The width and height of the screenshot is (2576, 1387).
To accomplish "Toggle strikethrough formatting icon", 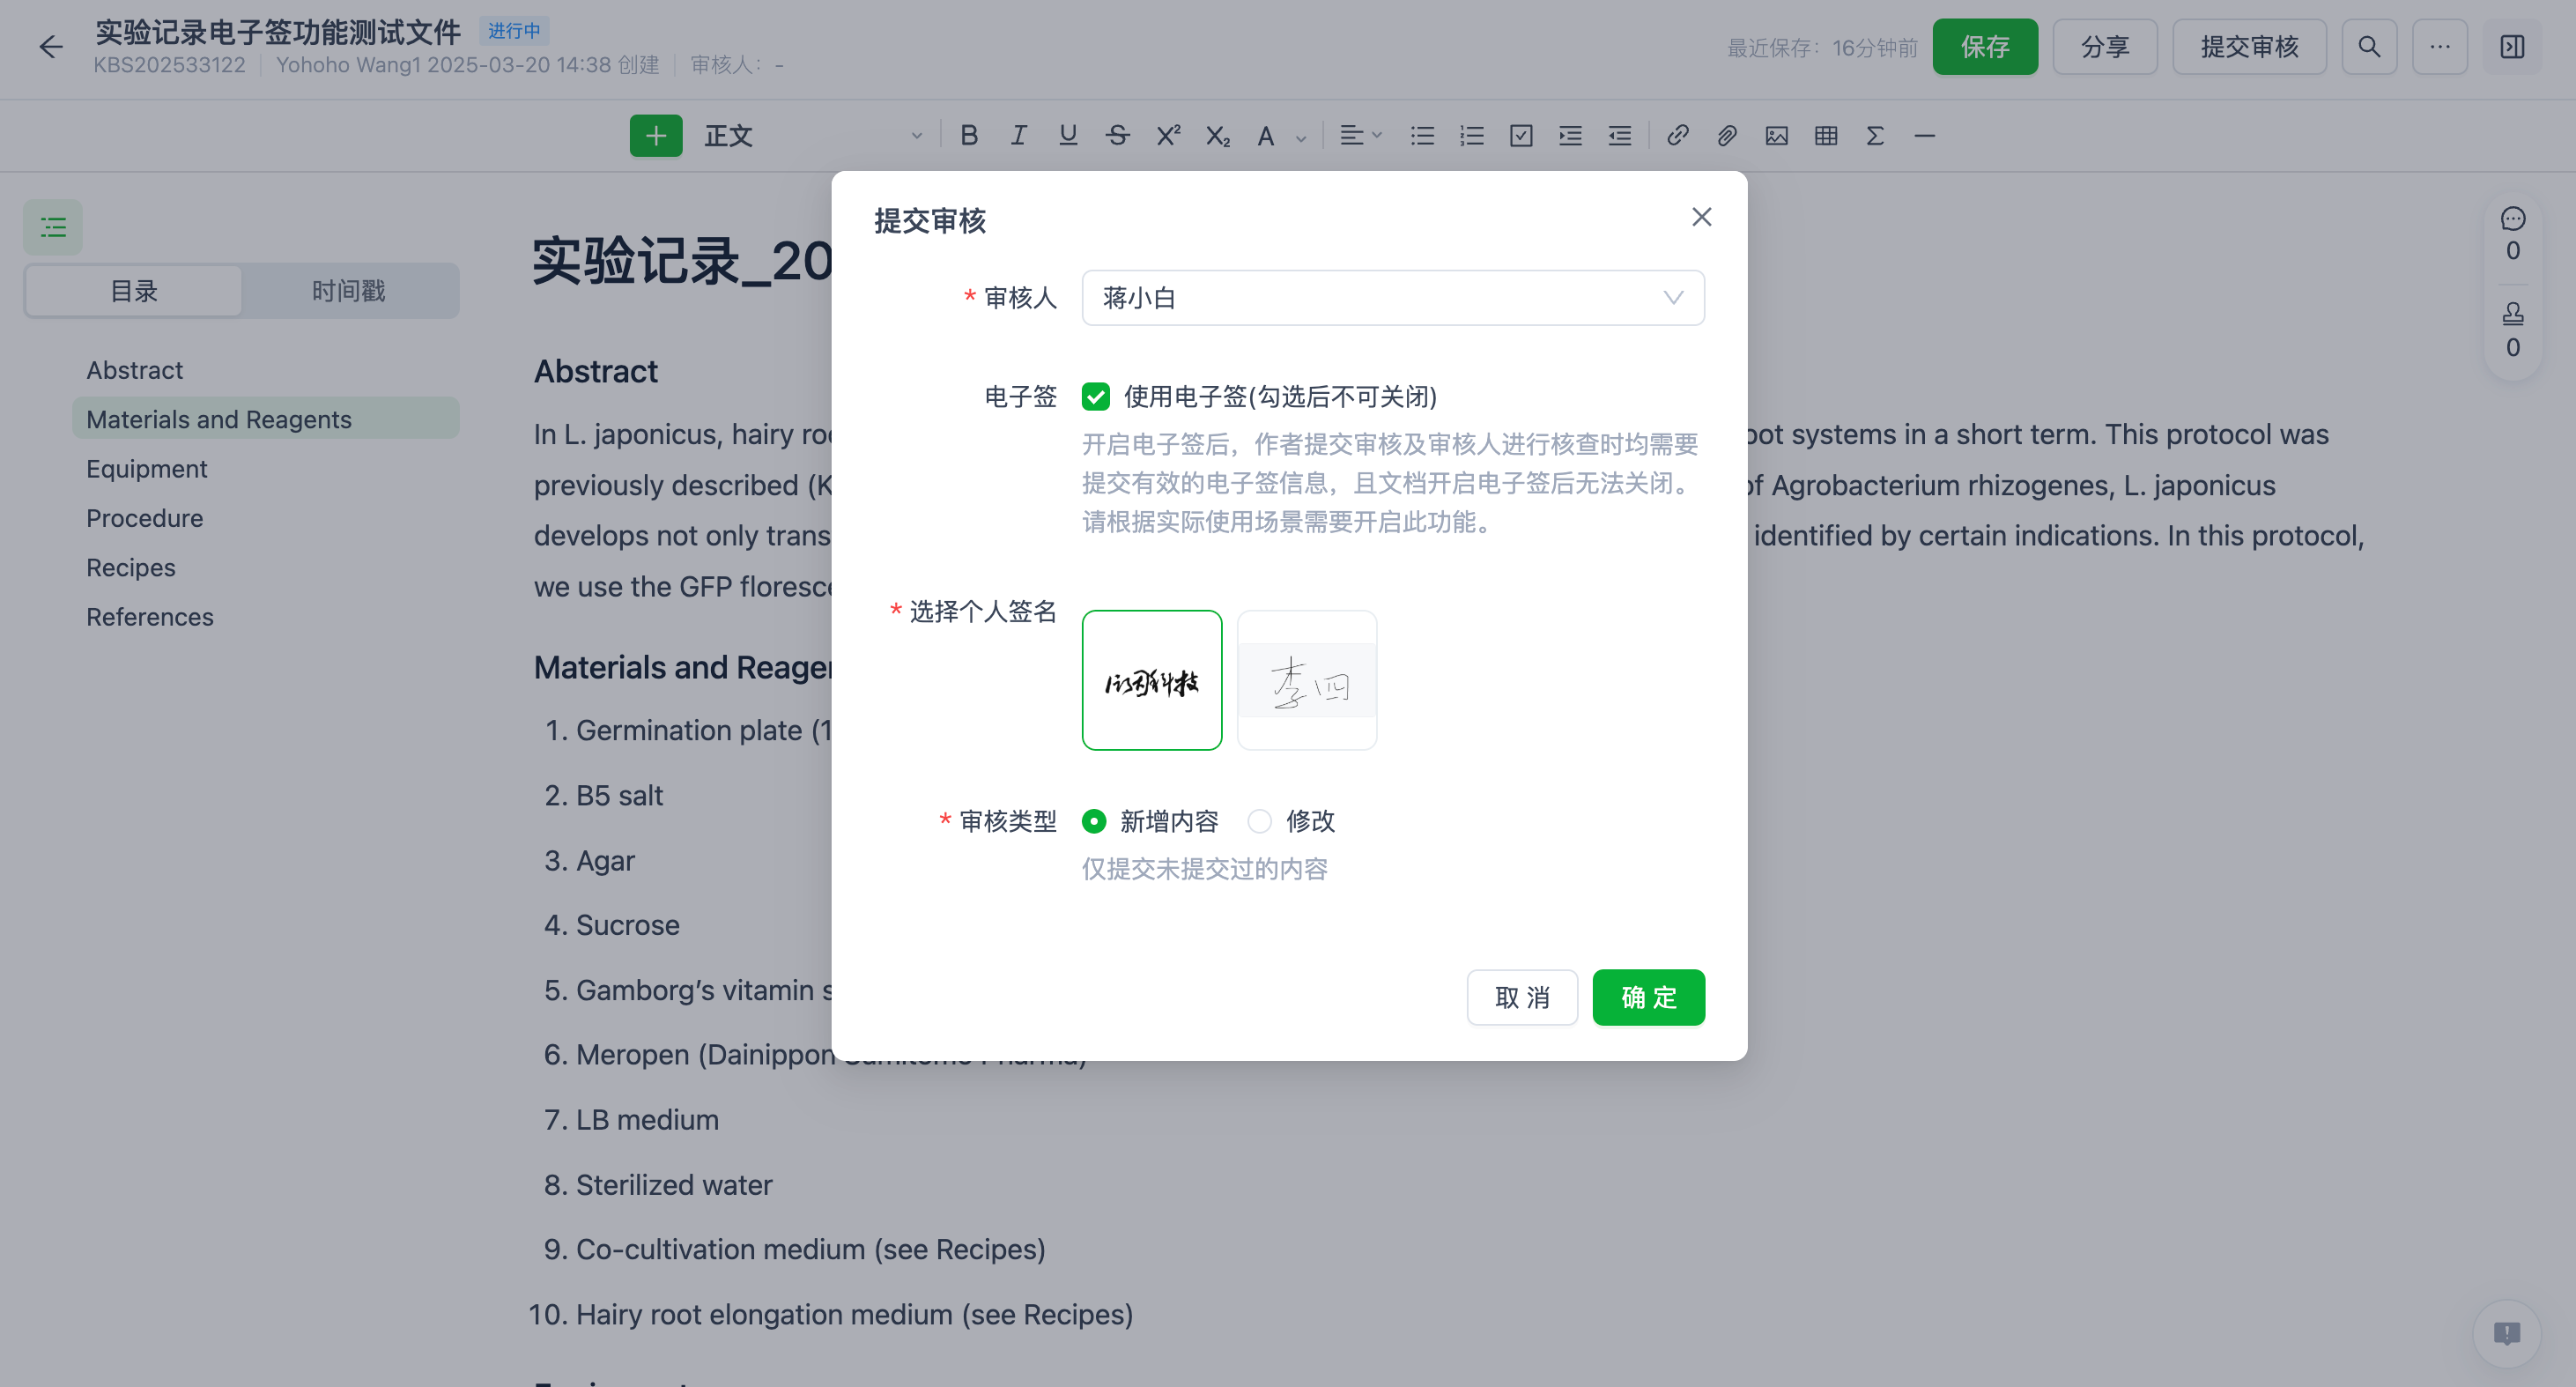I will tap(1117, 136).
